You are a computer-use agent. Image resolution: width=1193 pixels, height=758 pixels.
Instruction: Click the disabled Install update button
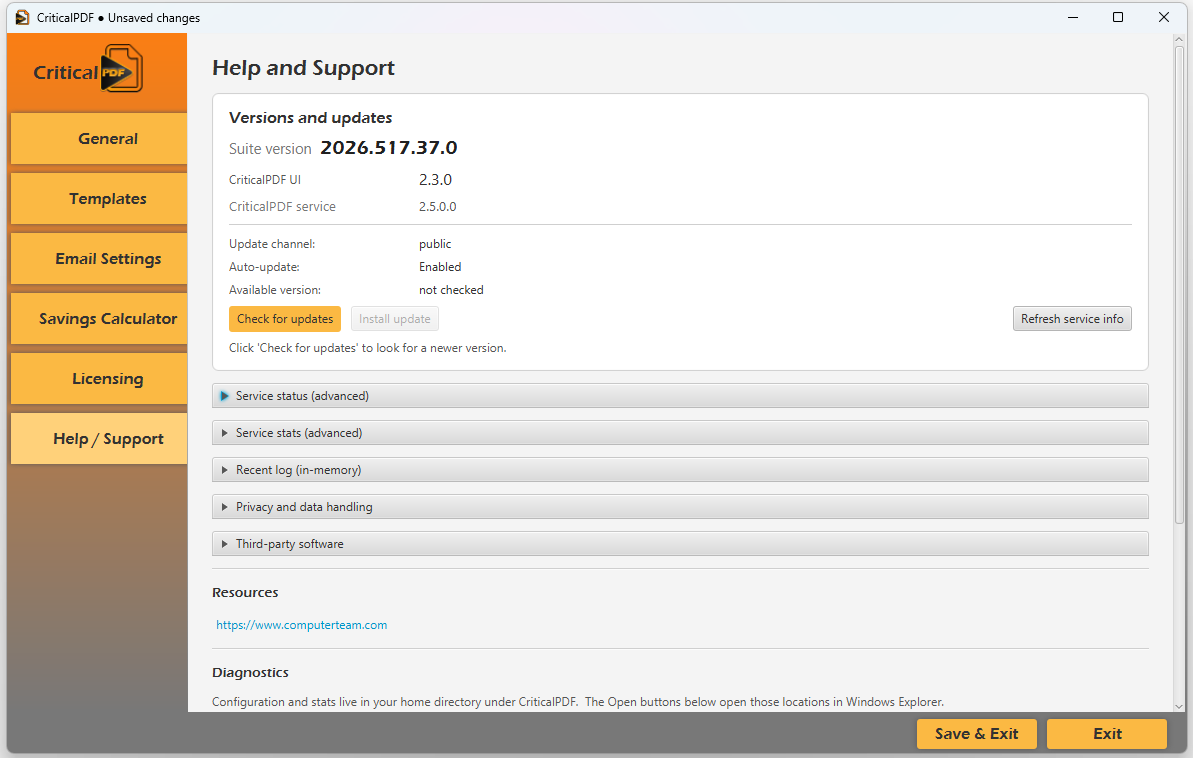(x=394, y=319)
